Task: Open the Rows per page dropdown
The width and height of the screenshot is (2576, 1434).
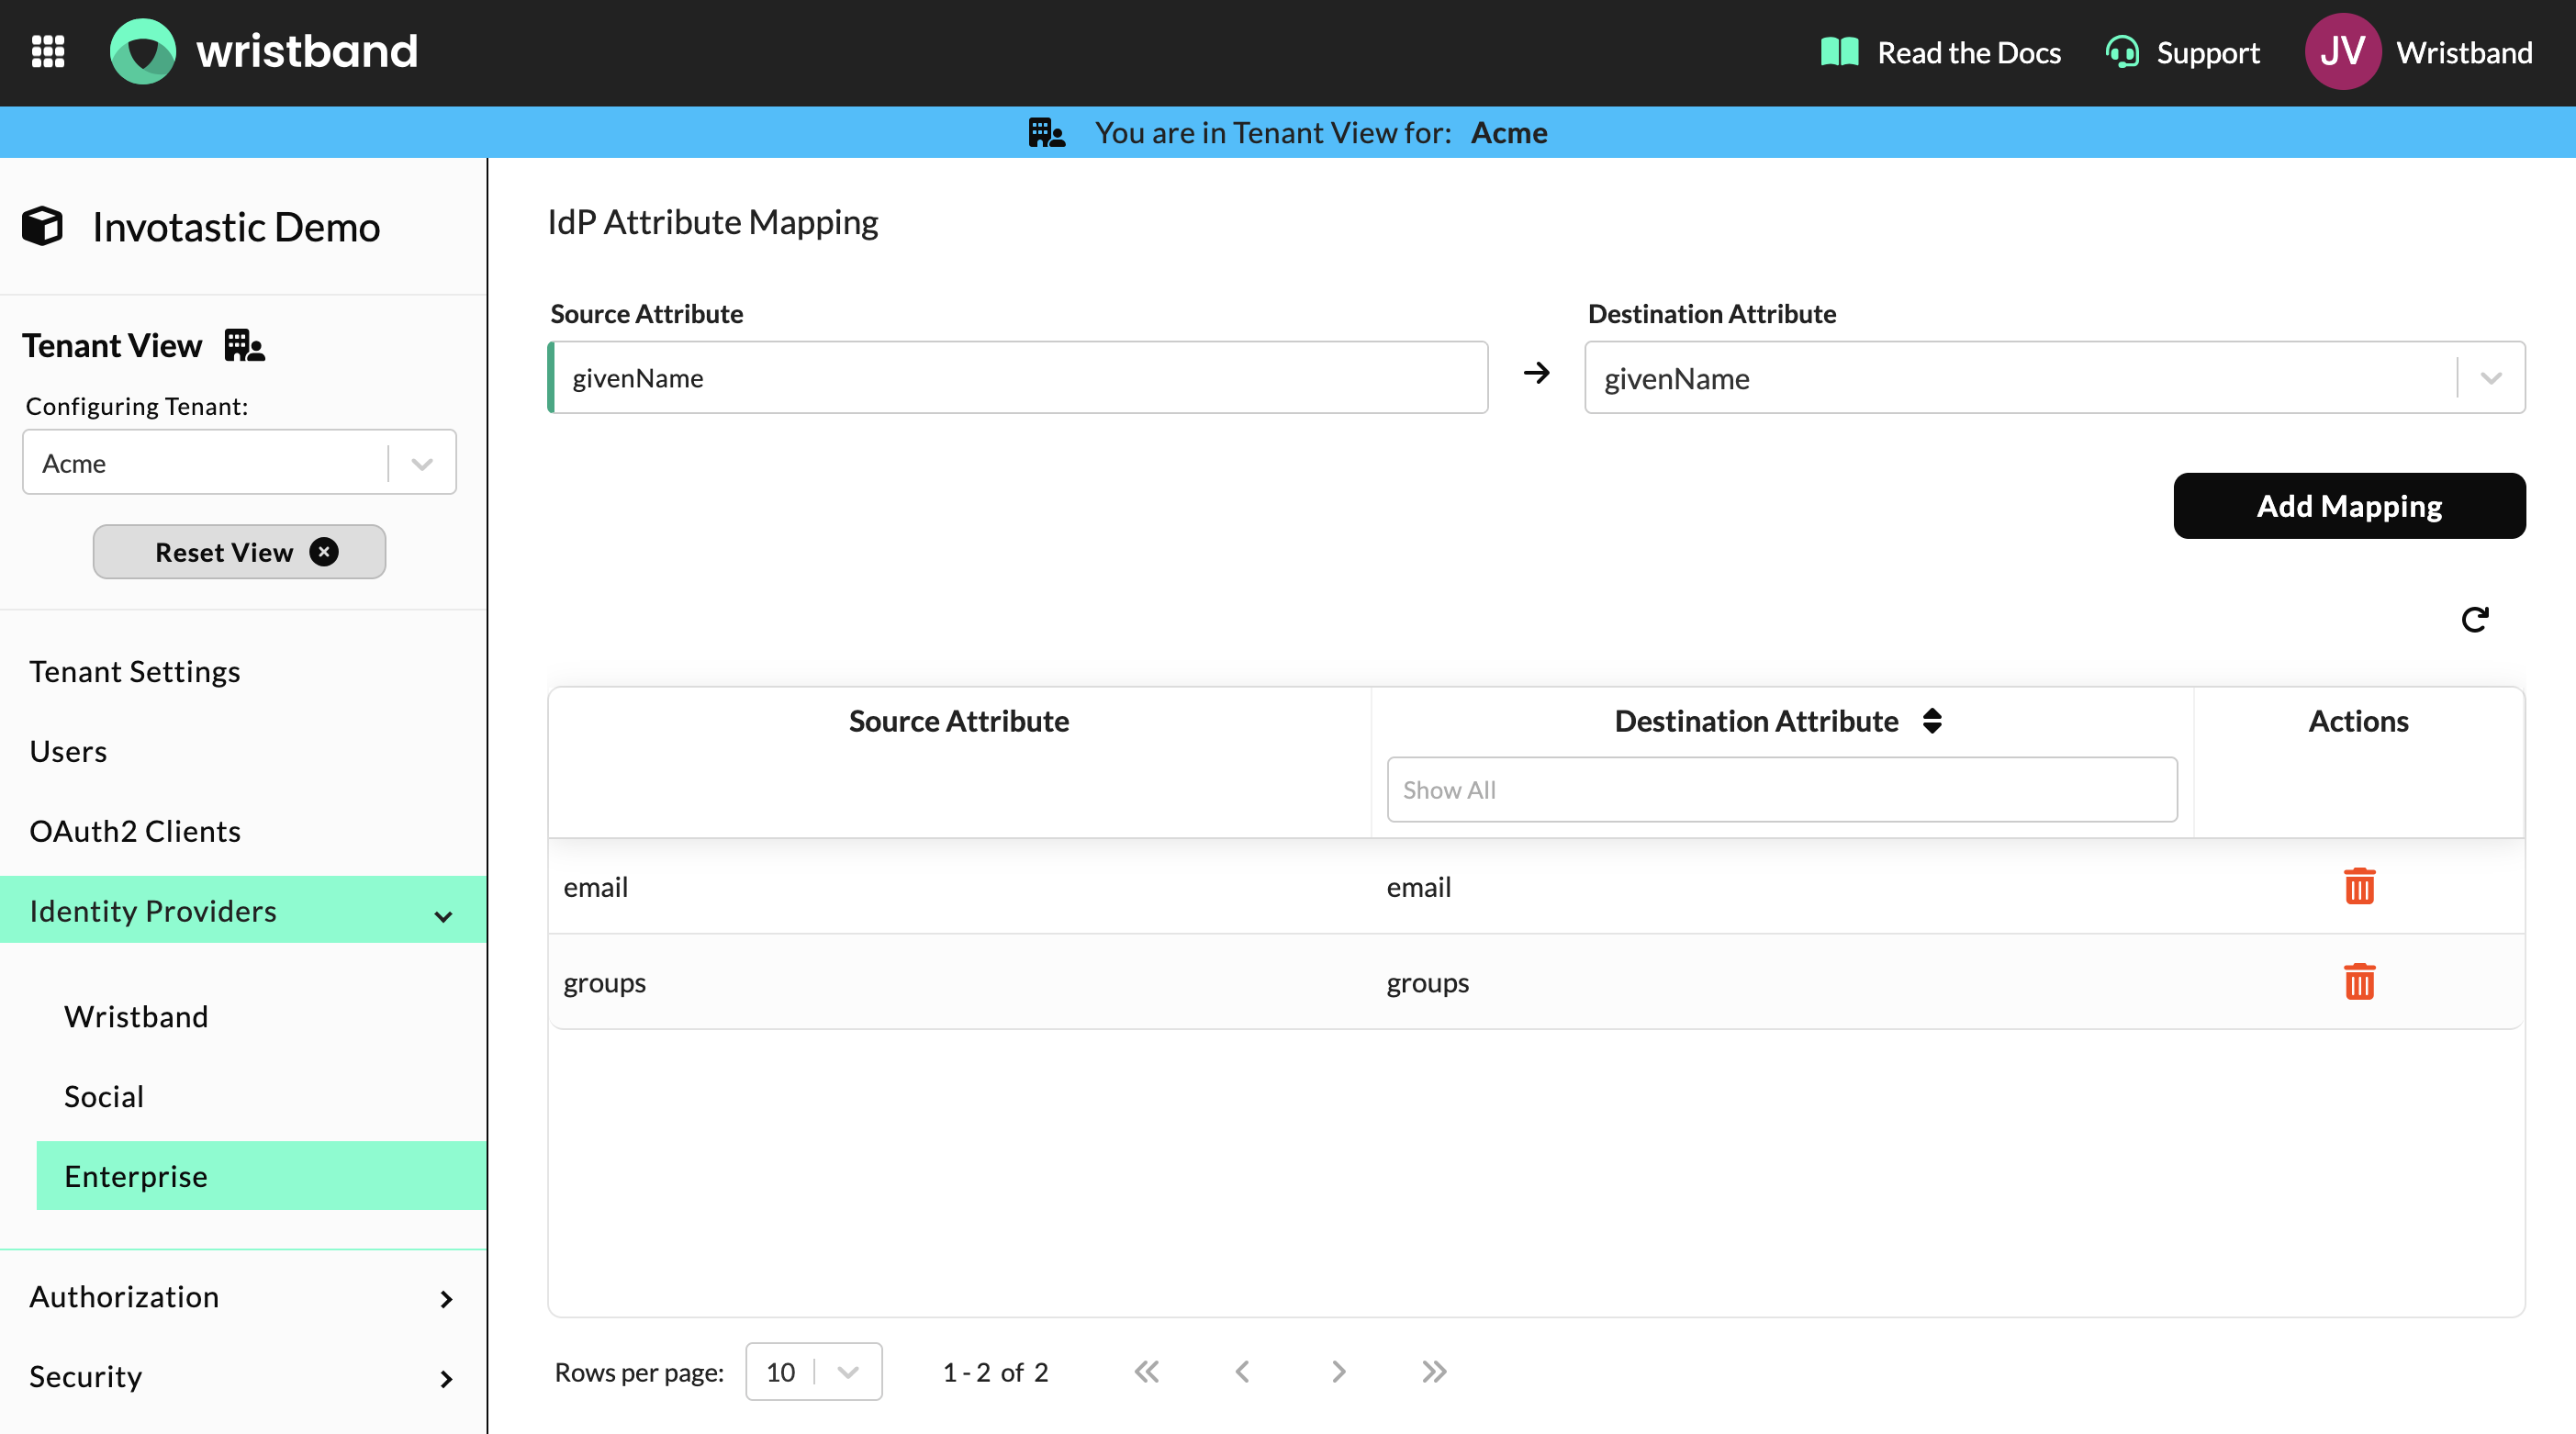Action: (813, 1372)
